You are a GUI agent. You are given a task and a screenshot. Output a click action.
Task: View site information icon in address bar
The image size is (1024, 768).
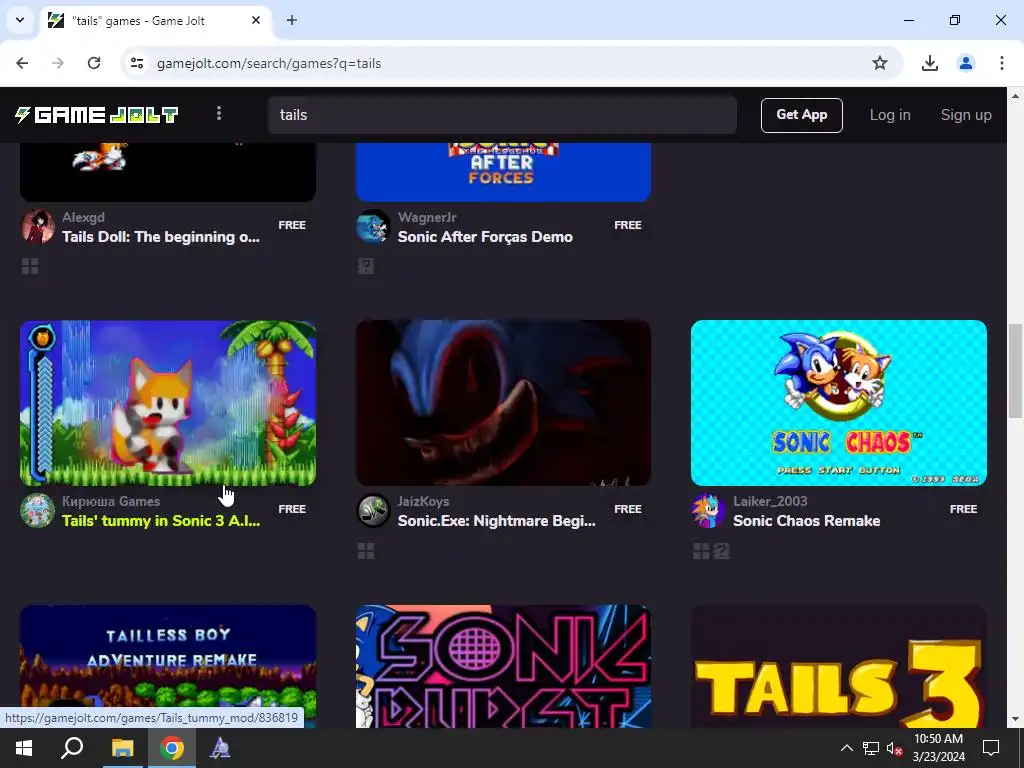[136, 63]
